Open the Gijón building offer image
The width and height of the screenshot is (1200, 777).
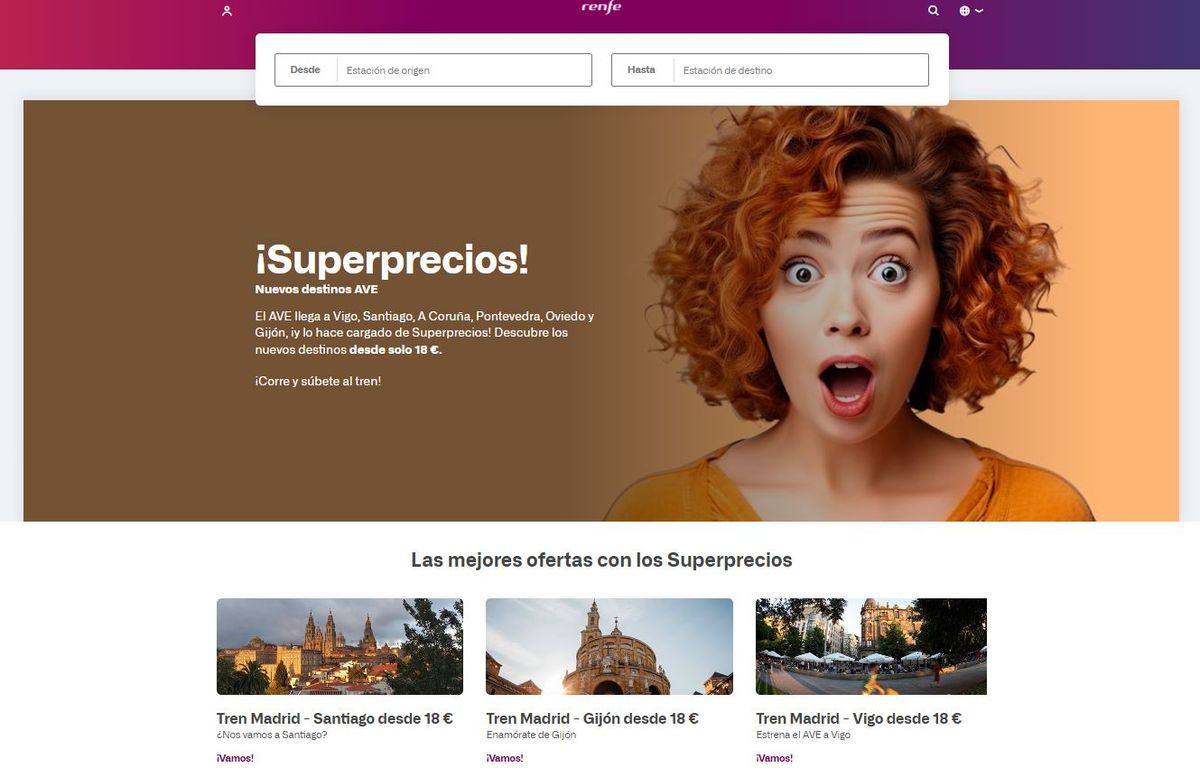609,646
